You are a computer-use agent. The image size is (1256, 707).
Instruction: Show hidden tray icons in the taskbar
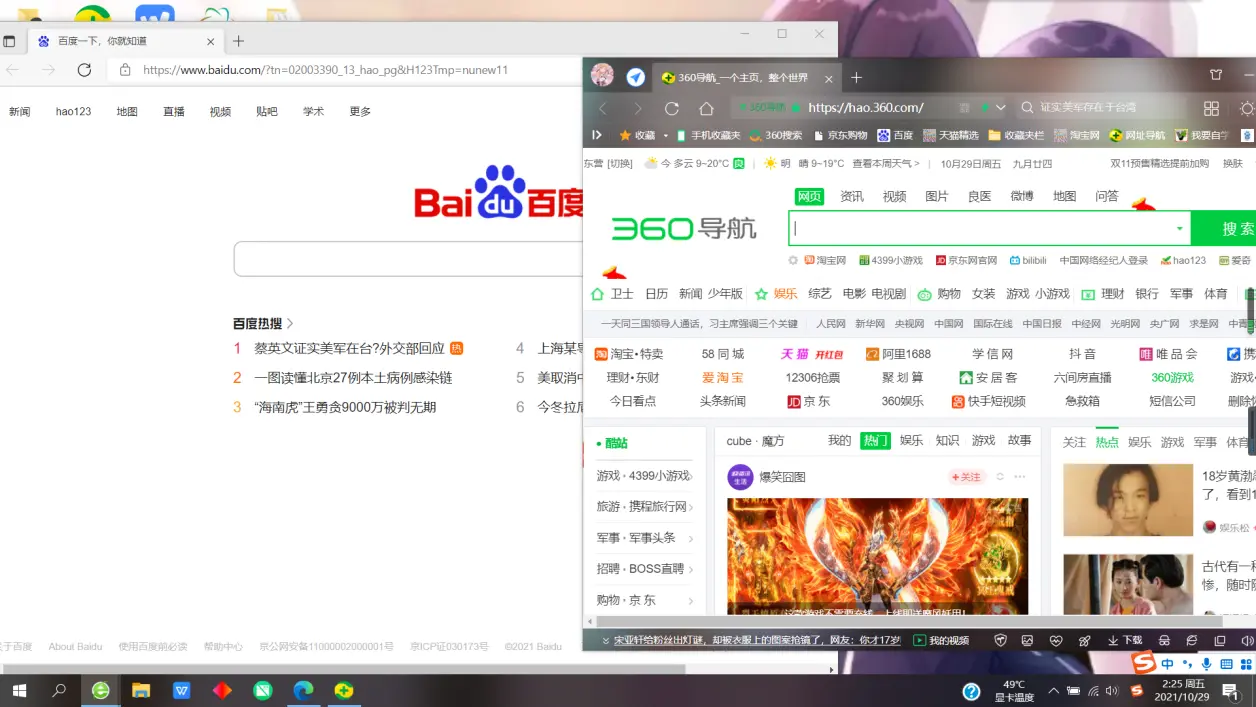tap(1053, 690)
